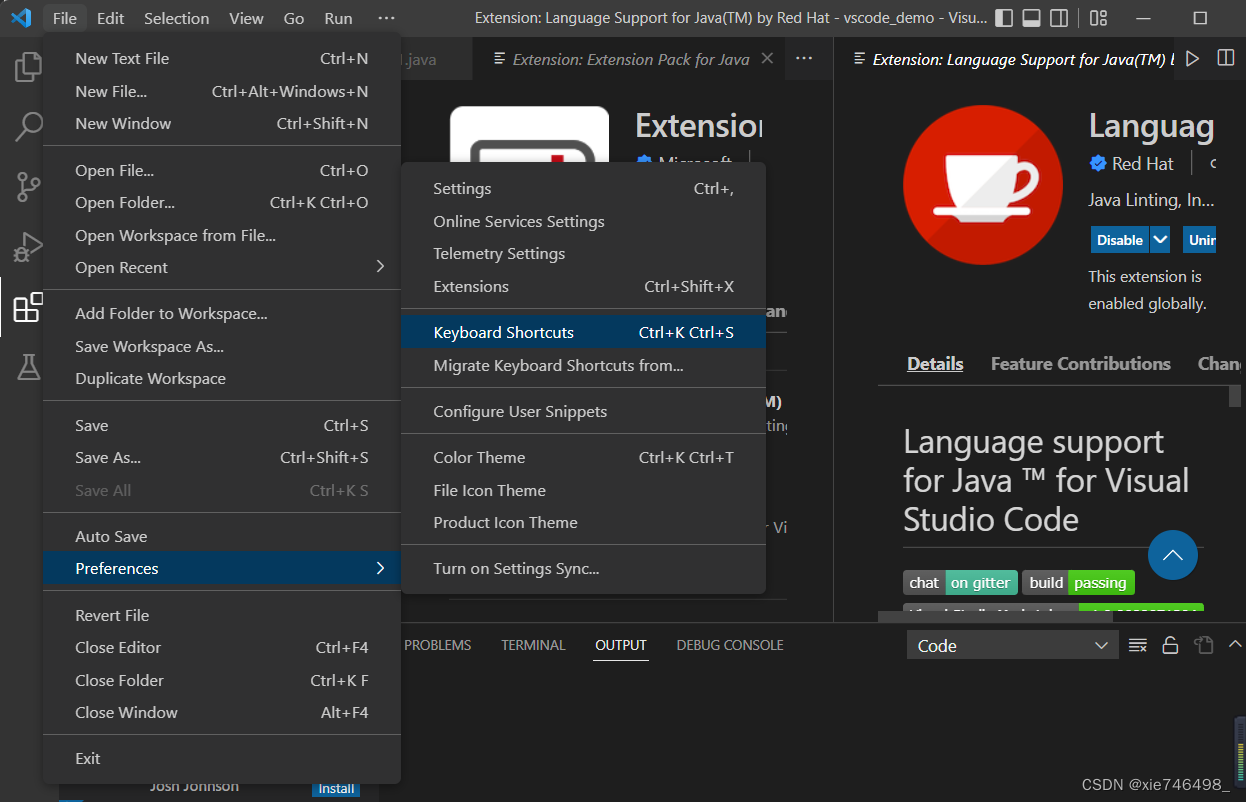Toggle the secondary side bar layout icon
Viewport: 1246px width, 802px height.
[1059, 18]
